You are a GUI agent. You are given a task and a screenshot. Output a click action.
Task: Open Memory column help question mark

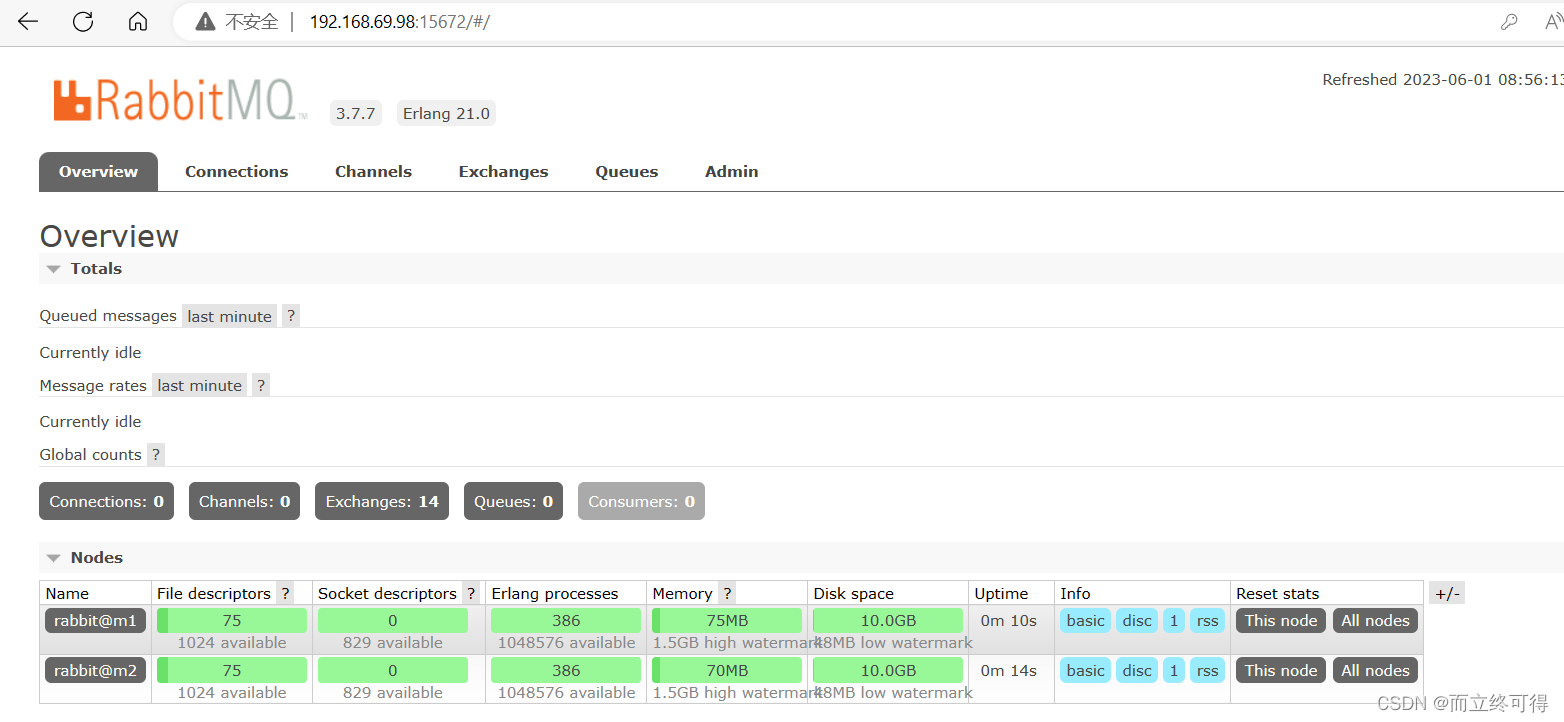point(727,593)
